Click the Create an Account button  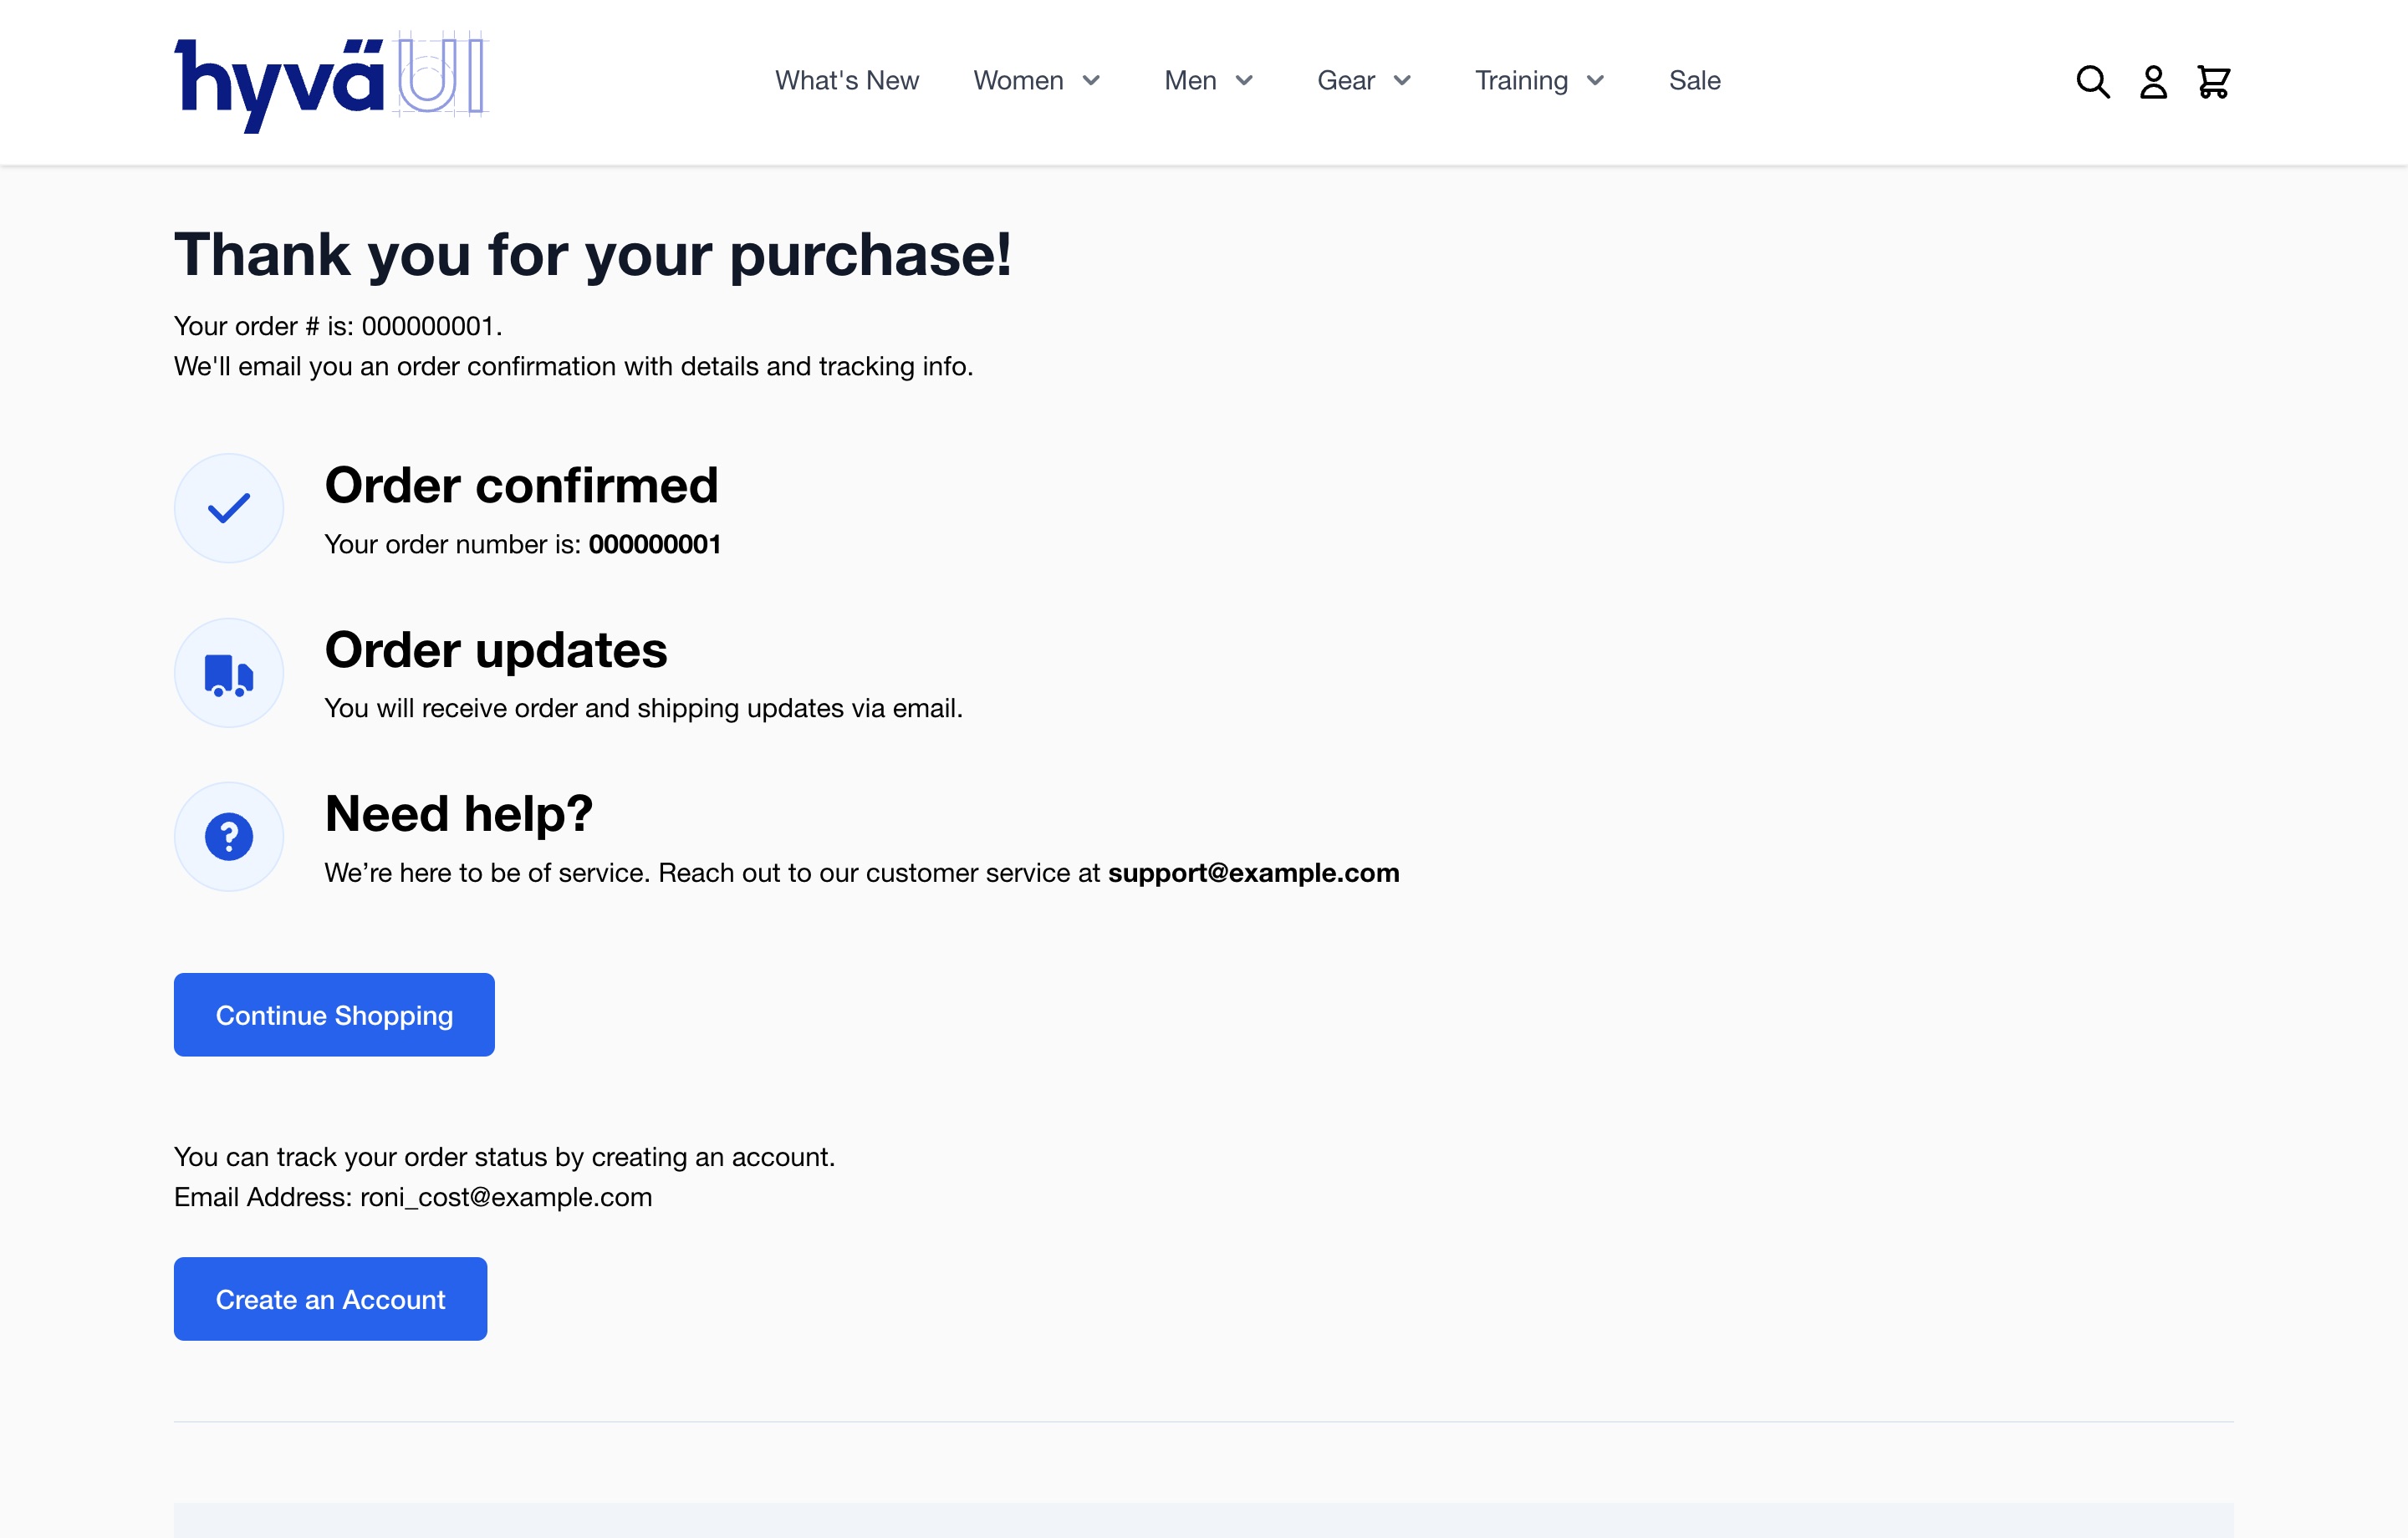coord(330,1298)
